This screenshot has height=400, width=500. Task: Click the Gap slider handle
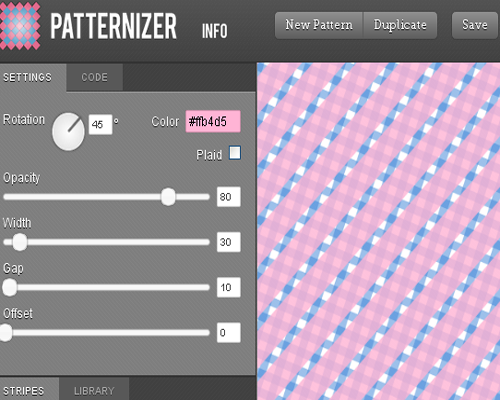[10, 287]
